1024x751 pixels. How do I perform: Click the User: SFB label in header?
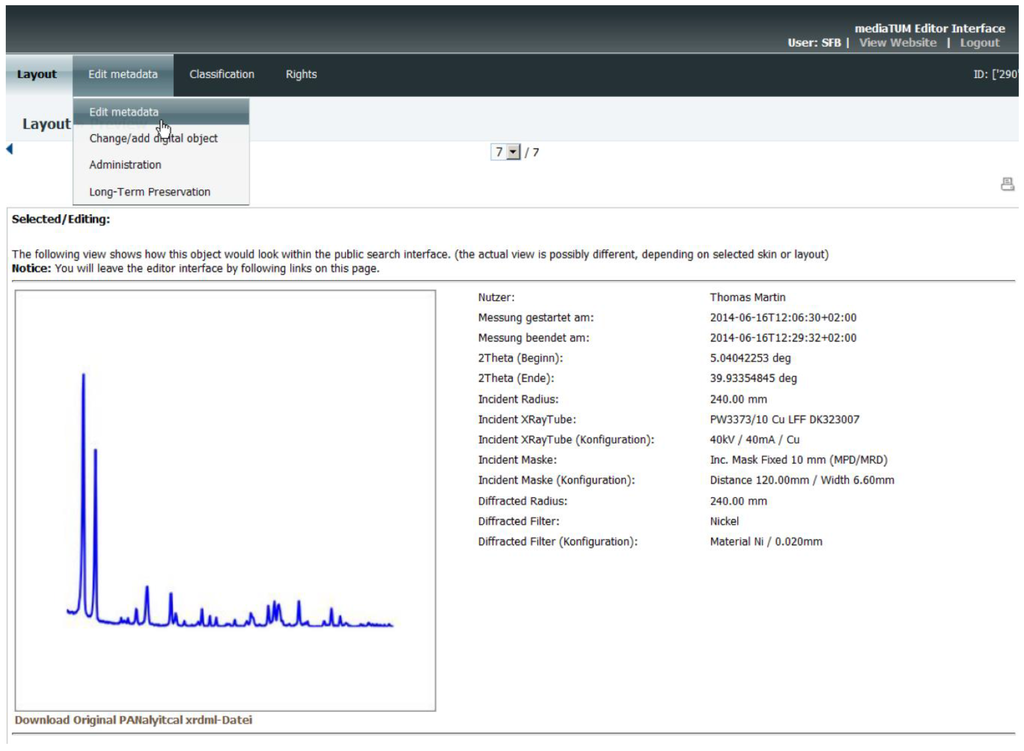click(x=814, y=43)
